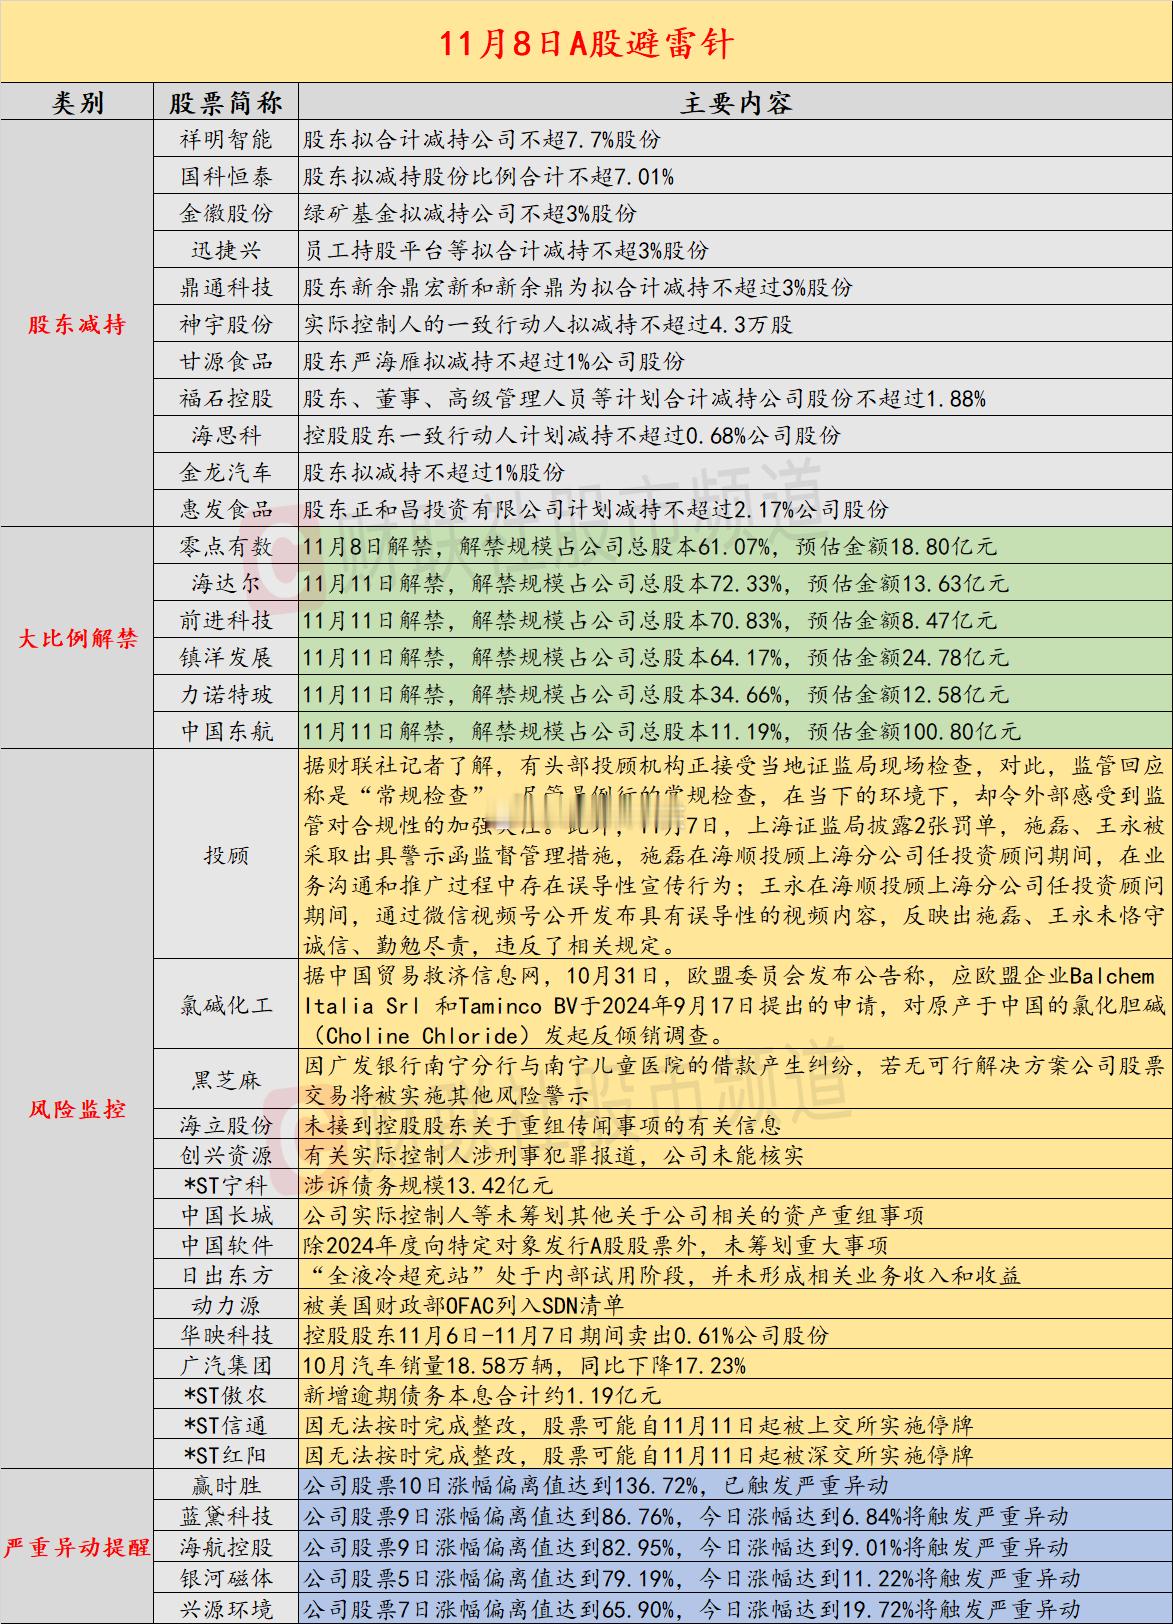1173x1624 pixels.
Task: Click the 股东减持 category cell
Action: [x=76, y=324]
